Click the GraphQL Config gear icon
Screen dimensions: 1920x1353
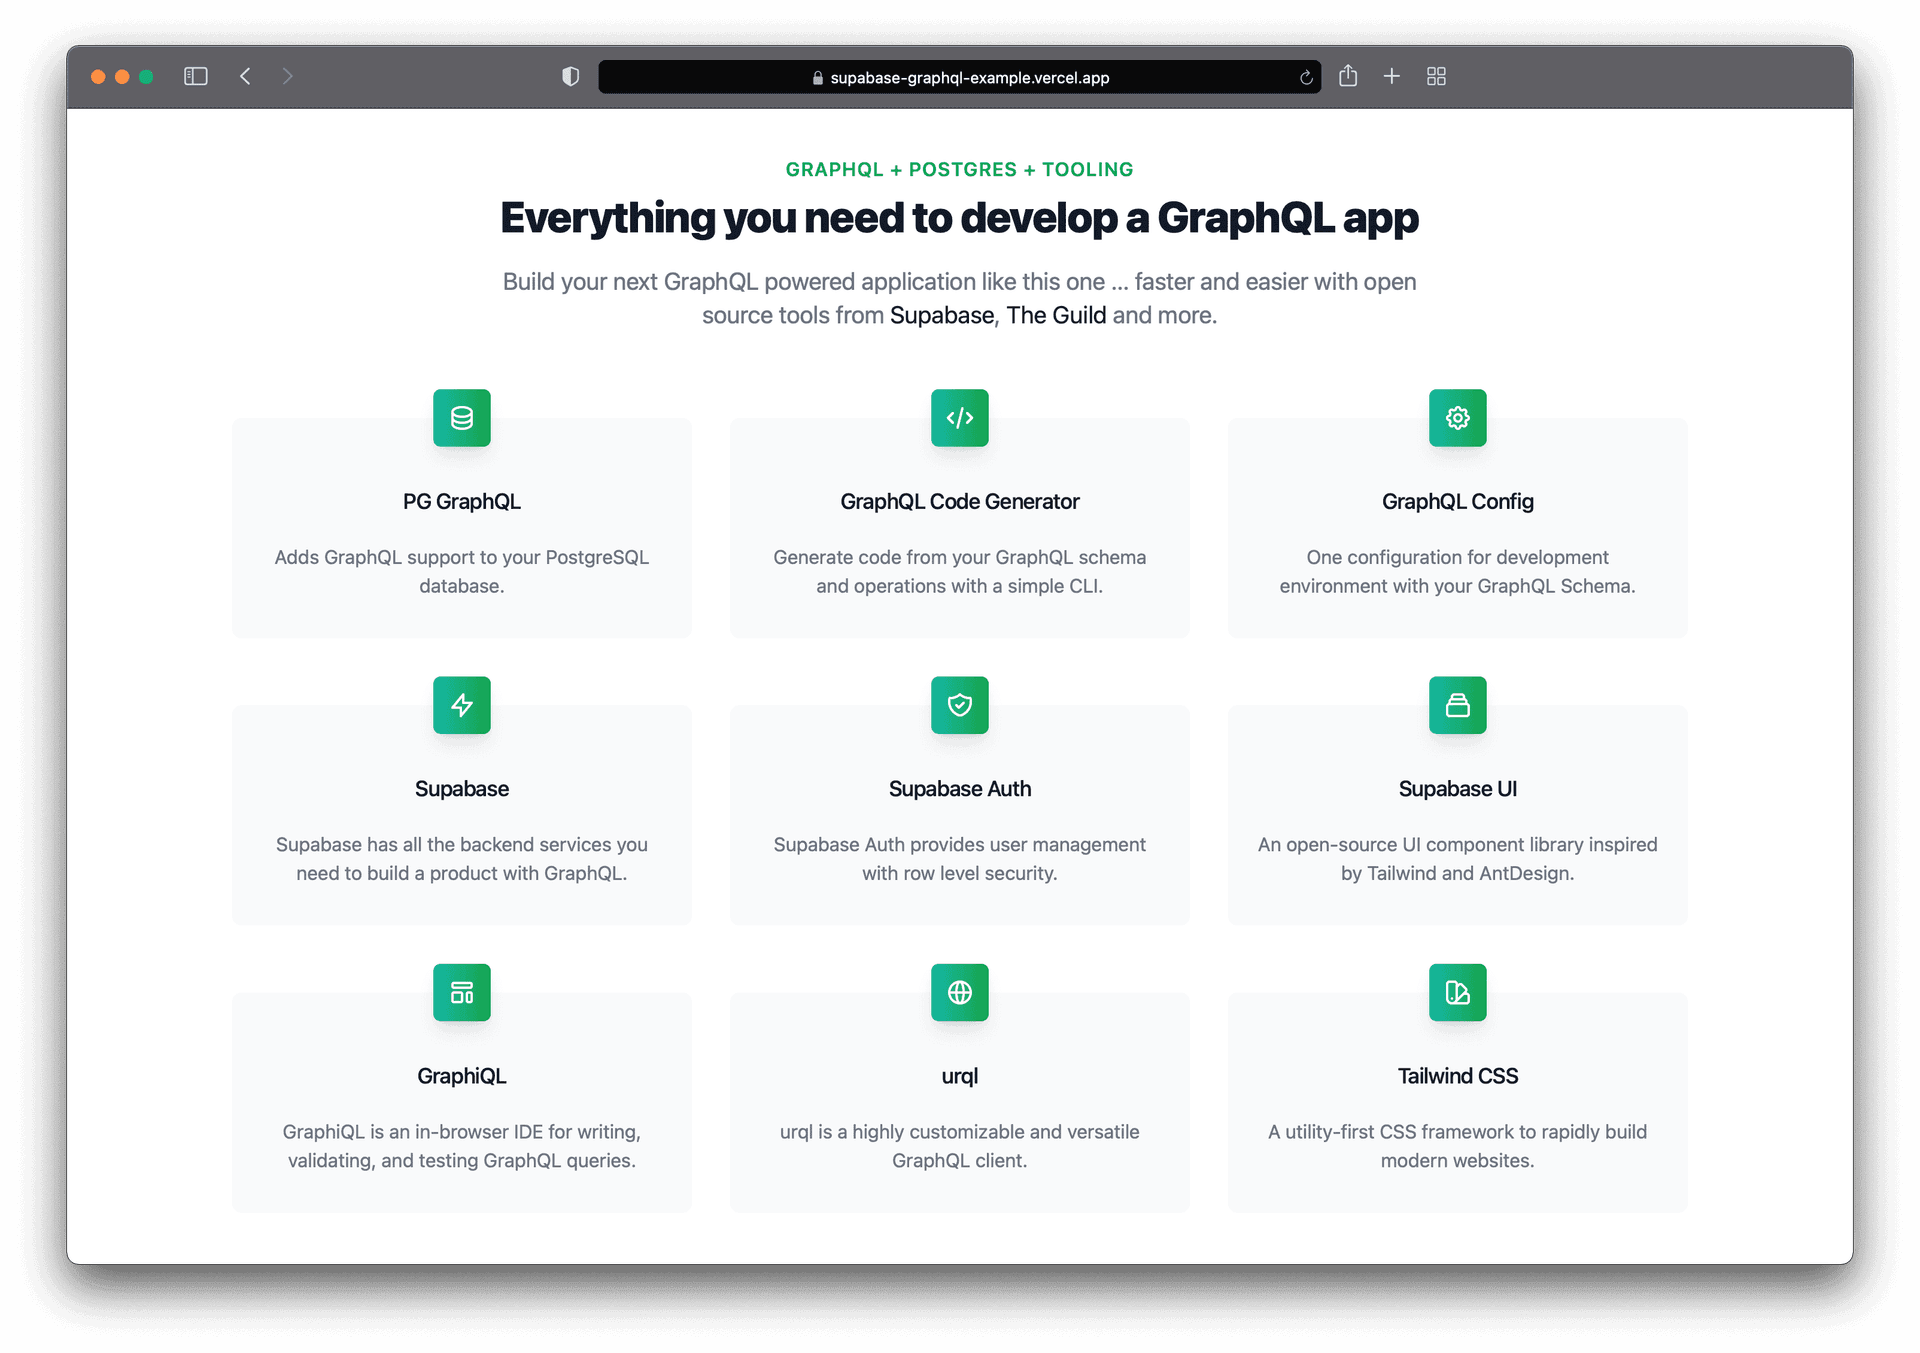coord(1457,418)
